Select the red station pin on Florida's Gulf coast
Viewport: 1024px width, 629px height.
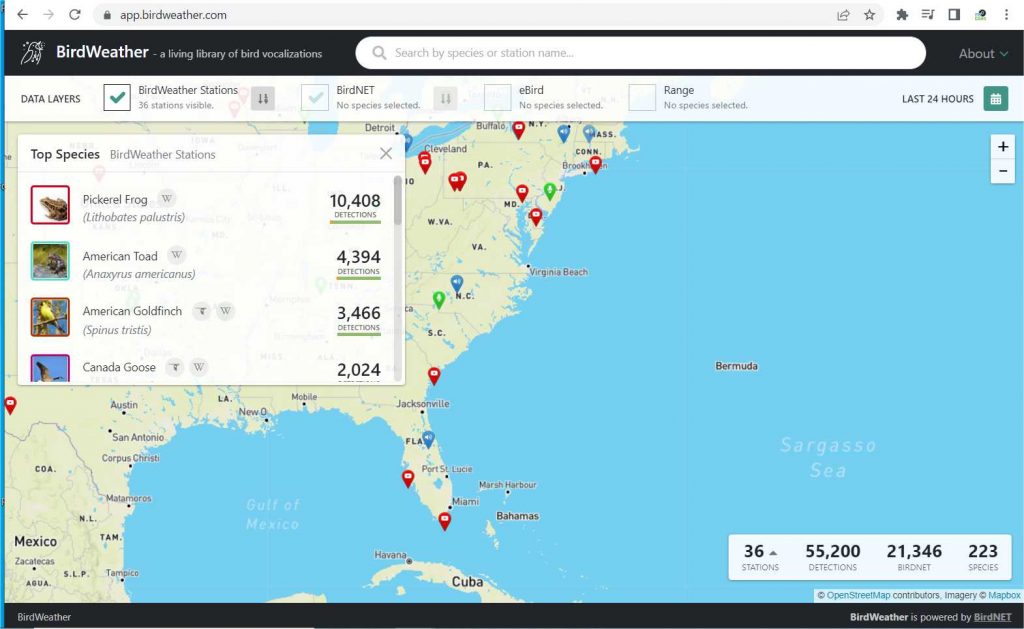(x=408, y=478)
